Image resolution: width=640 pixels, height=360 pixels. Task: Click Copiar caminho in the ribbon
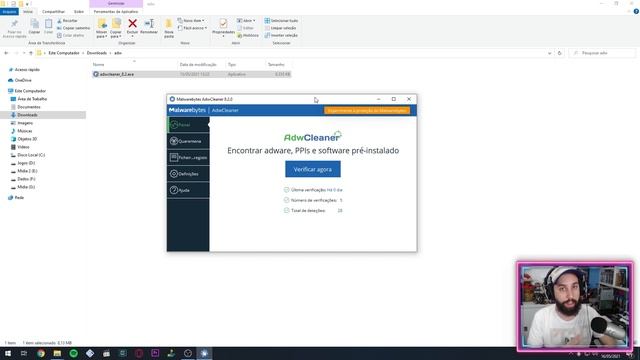click(x=73, y=28)
